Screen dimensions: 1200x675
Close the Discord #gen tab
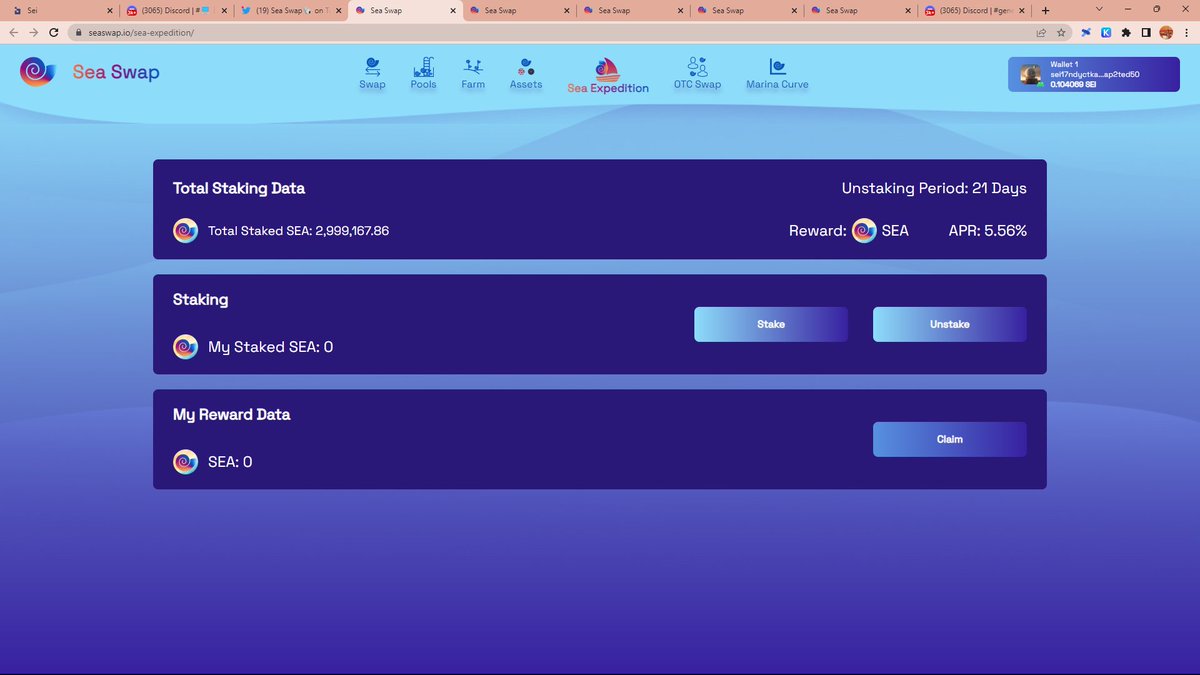coord(1023,10)
